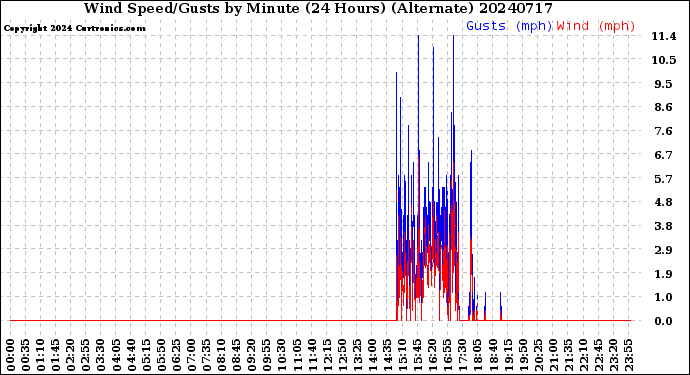Click the 10.5 y-axis value
The width and height of the screenshot is (690, 375).
[664, 60]
